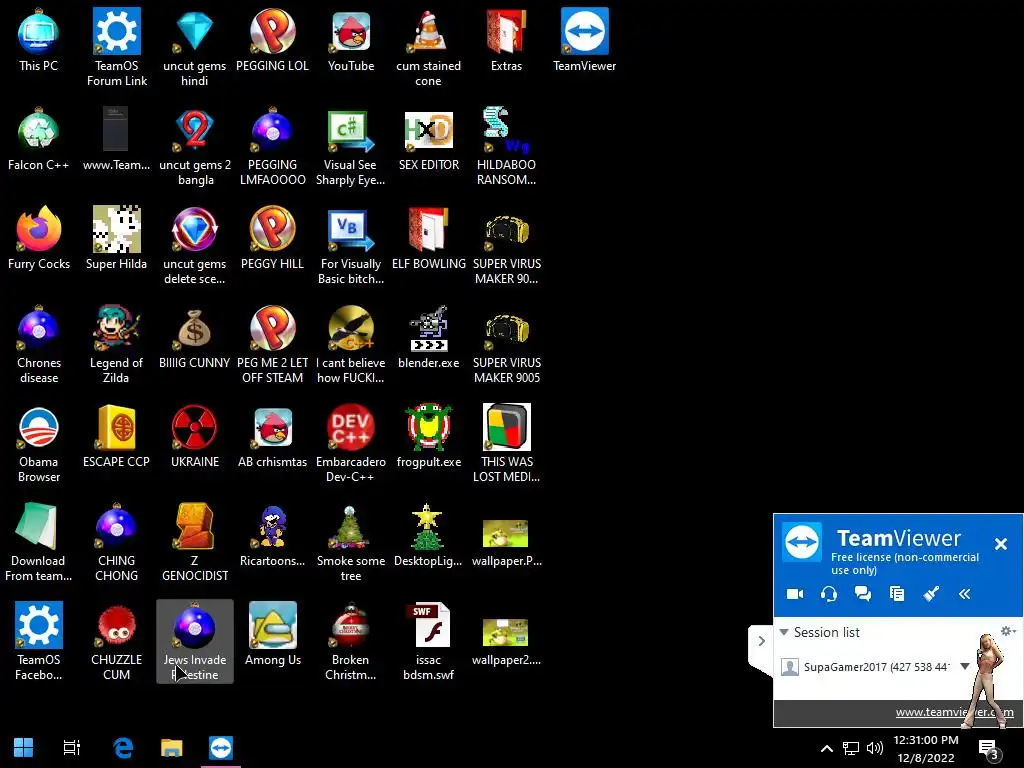Open the www.teamviewer.com link
The width and height of the screenshot is (1024, 768).
coord(954,712)
